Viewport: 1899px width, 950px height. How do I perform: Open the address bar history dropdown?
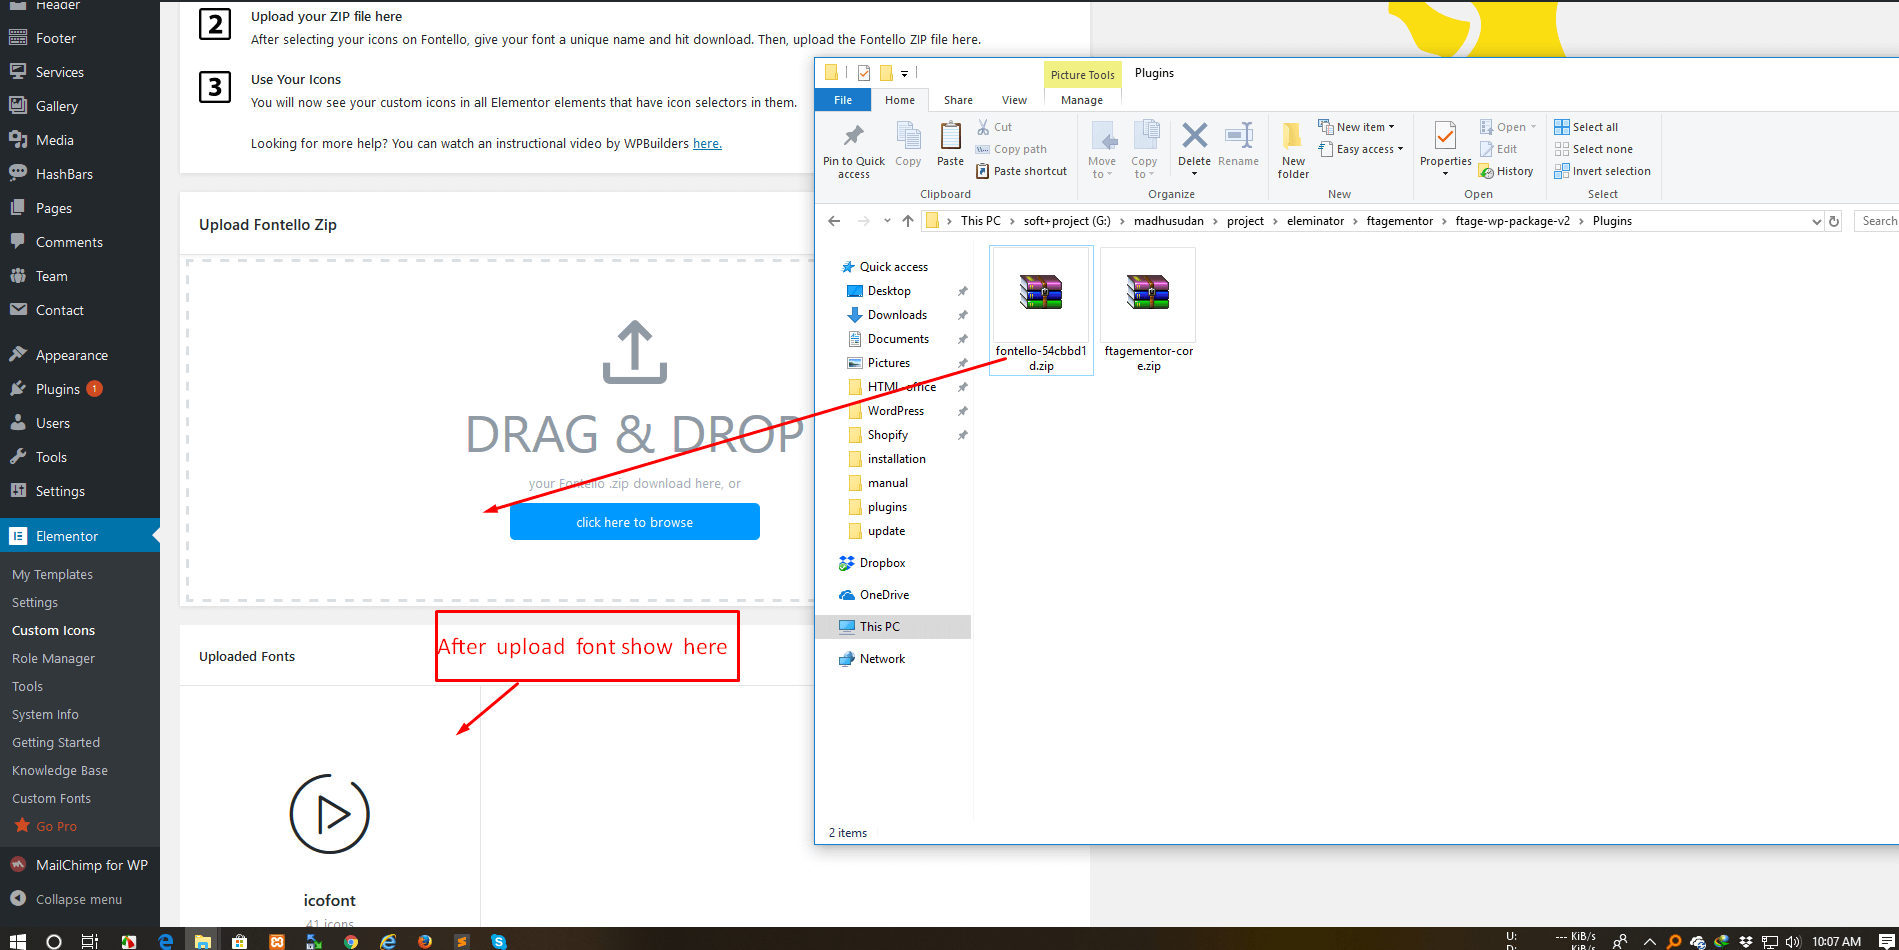[x=1816, y=221]
